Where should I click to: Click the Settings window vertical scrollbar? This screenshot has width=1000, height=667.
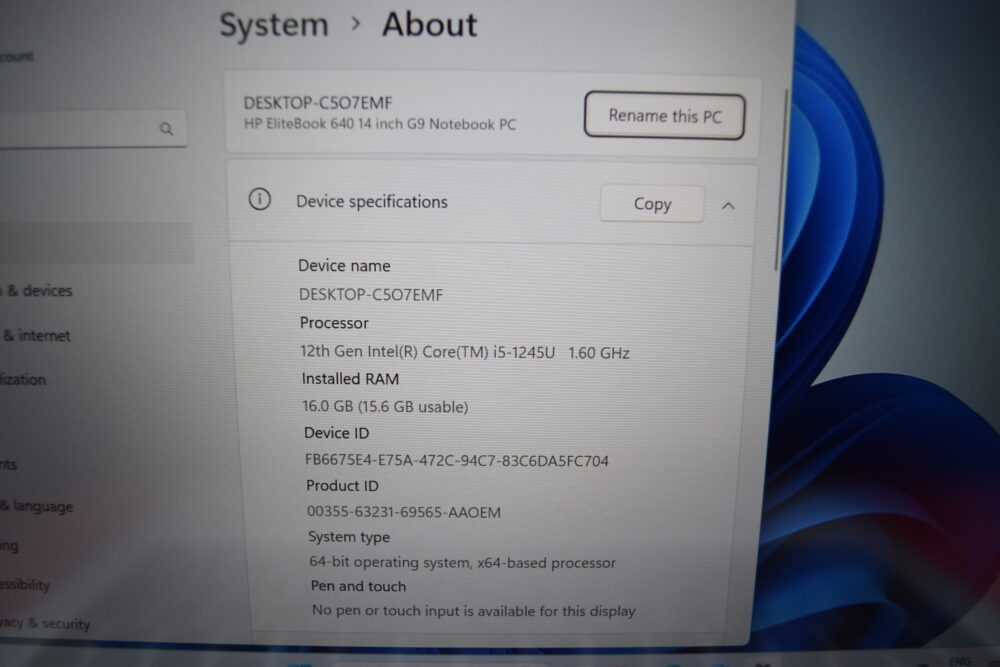pos(780,180)
